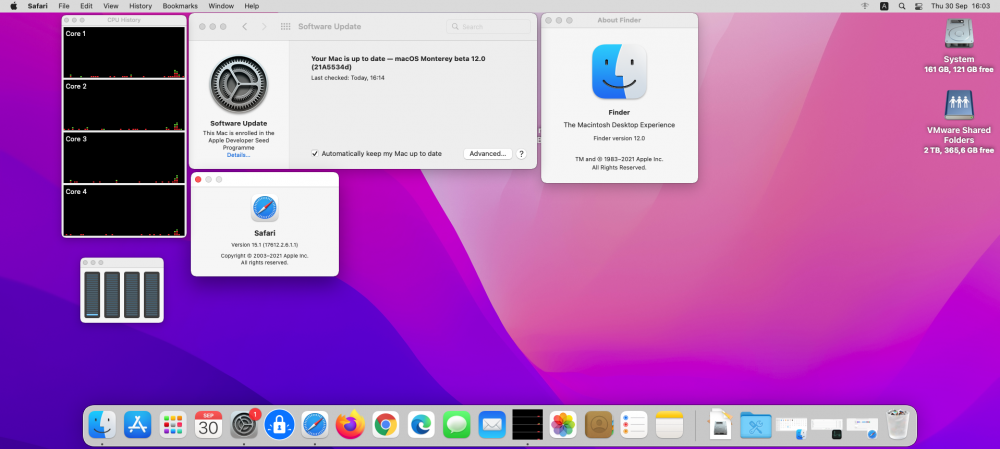The image size is (1000, 449).
Task: Open the Apple menu
Action: 13,6
